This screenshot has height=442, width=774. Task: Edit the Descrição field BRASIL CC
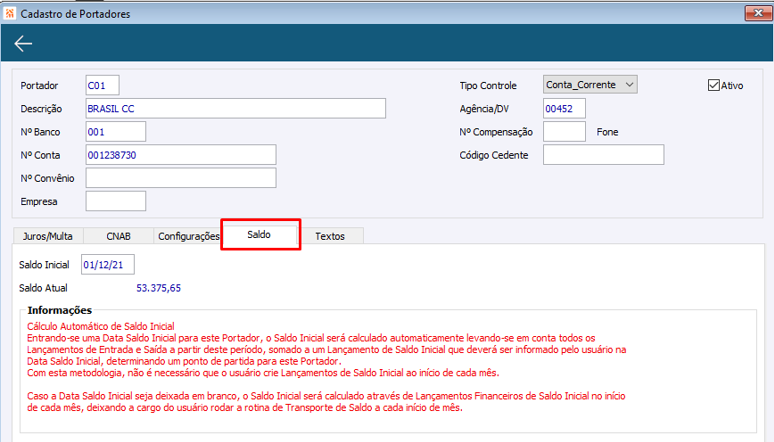[x=235, y=108]
